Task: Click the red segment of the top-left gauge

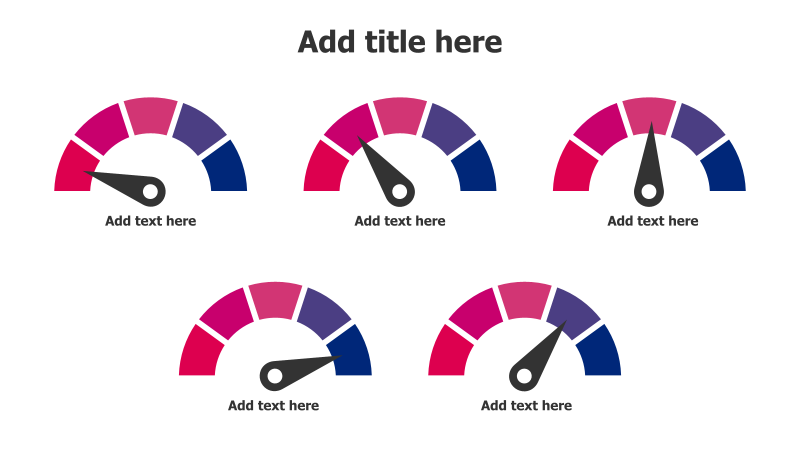Action: (73, 168)
